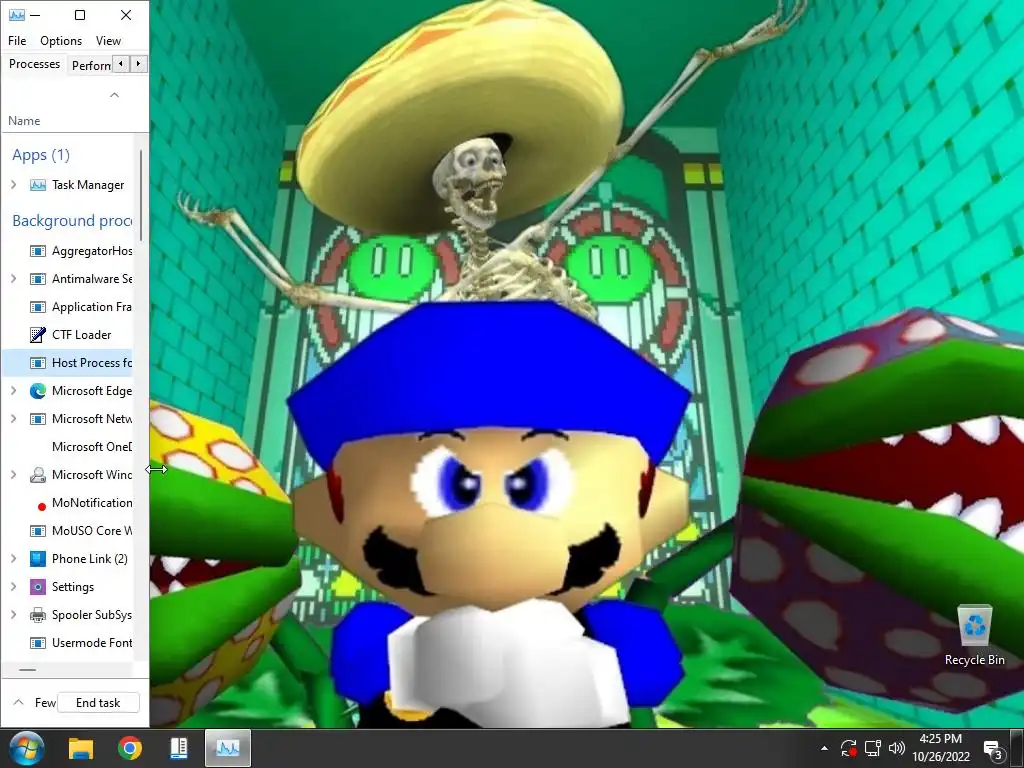Click the Settings gear process icon
This screenshot has width=1024, height=768.
38,587
